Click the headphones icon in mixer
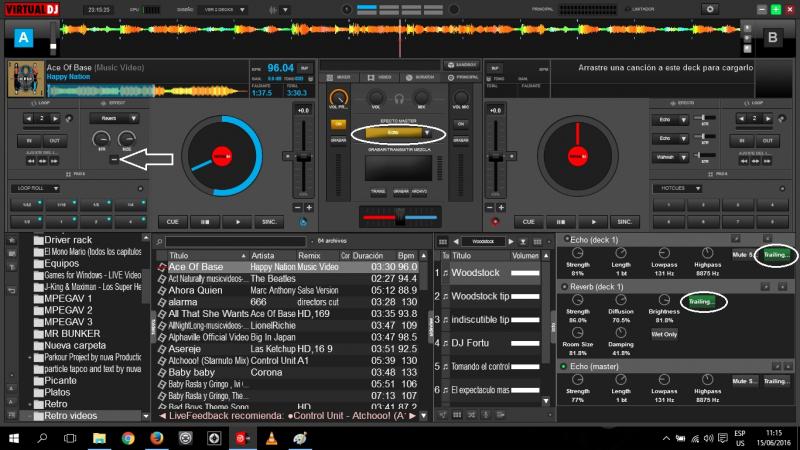Screen dimensions: 800x450 (399, 99)
